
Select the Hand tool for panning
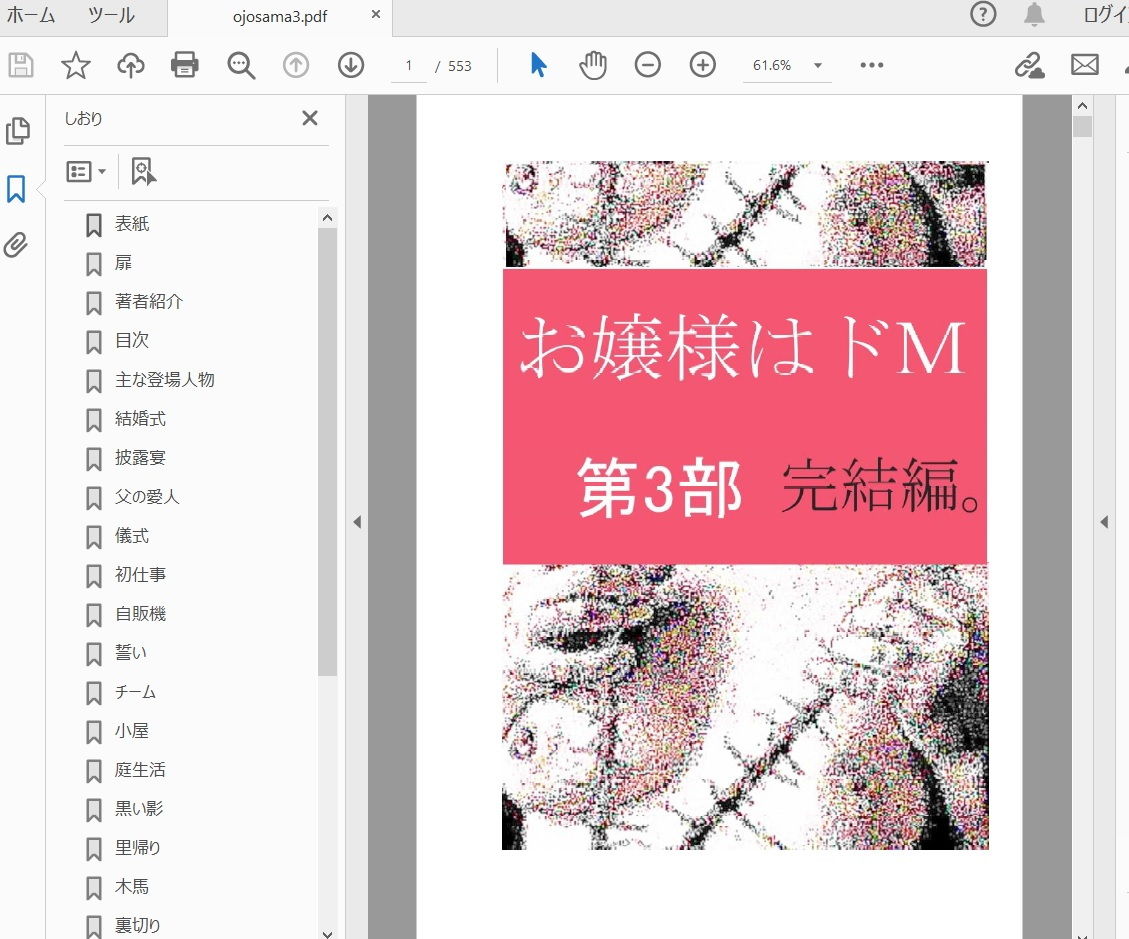click(592, 65)
